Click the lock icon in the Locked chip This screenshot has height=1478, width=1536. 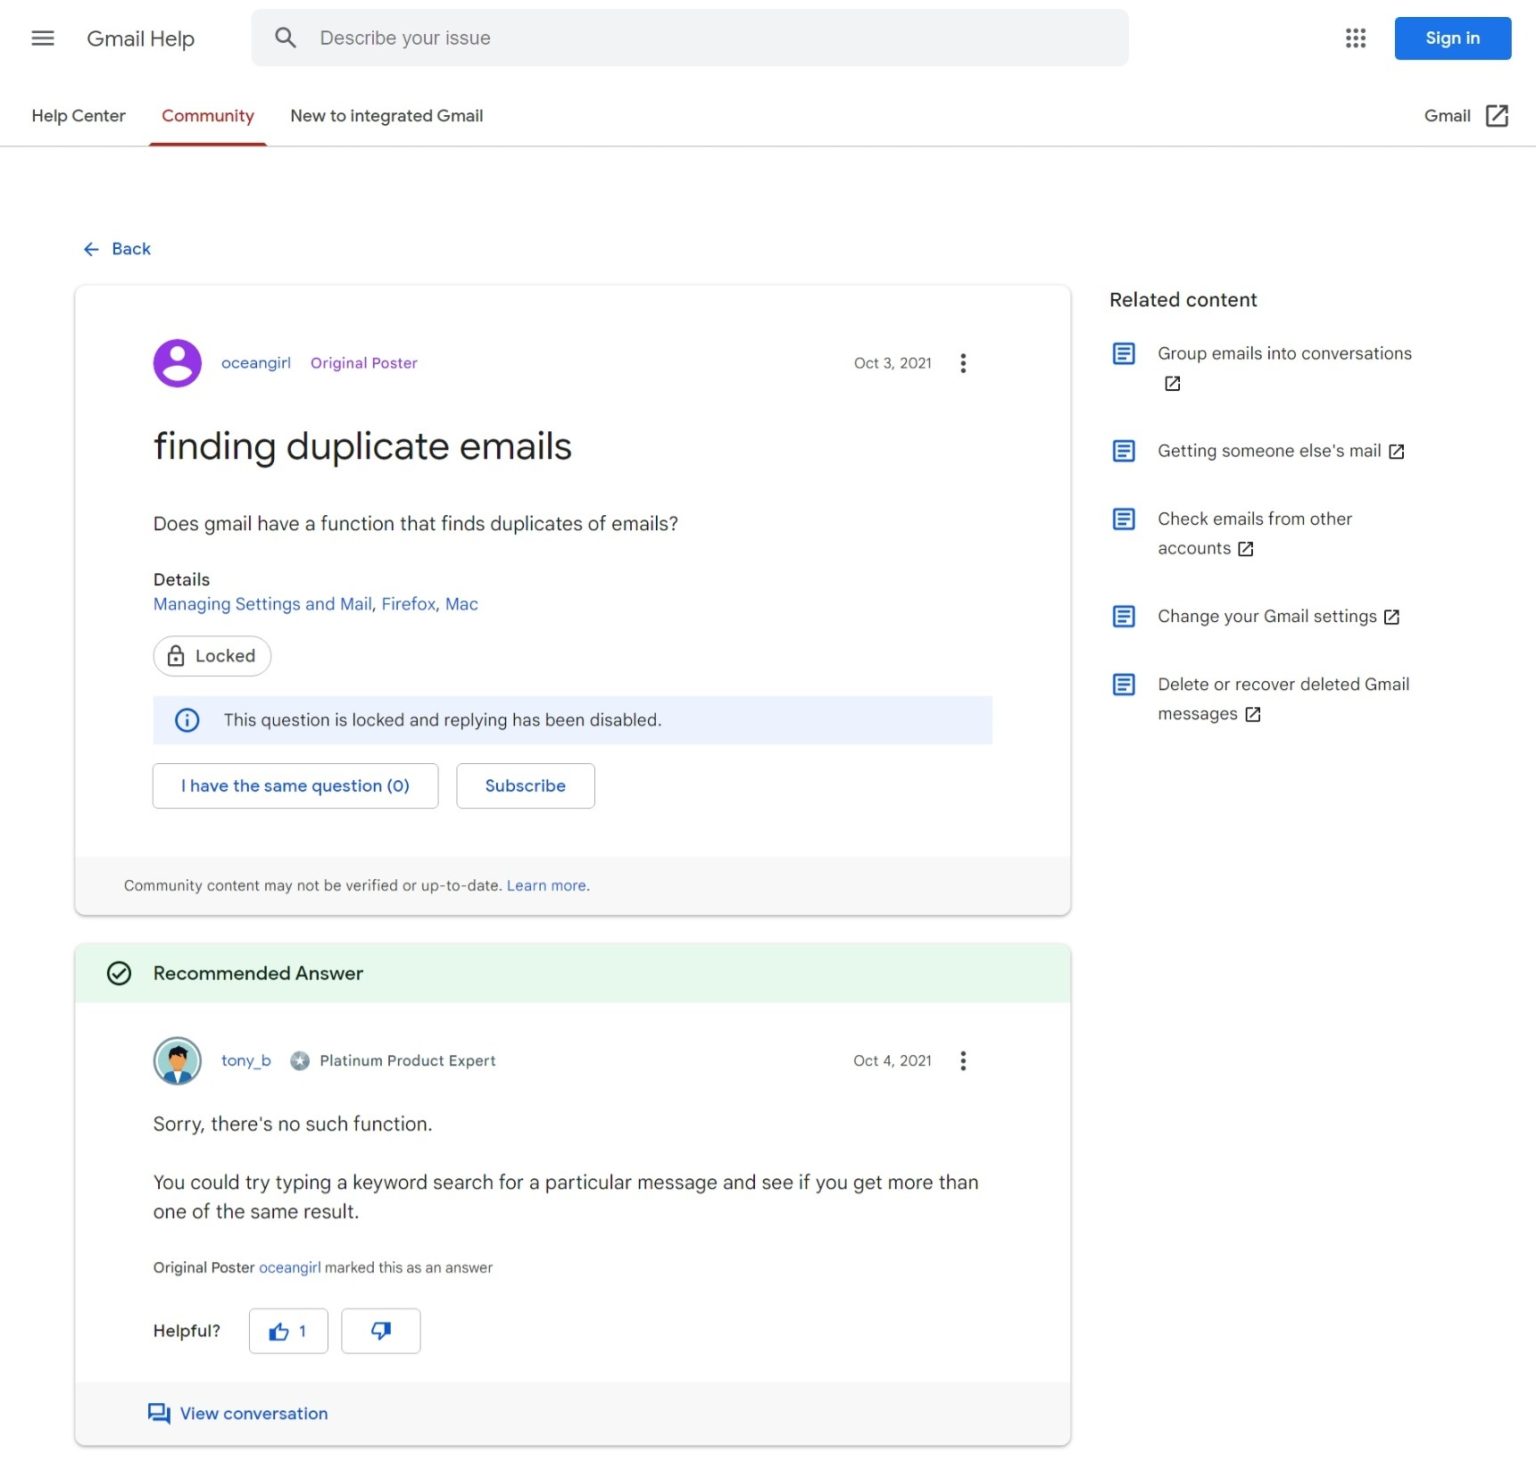tap(176, 656)
